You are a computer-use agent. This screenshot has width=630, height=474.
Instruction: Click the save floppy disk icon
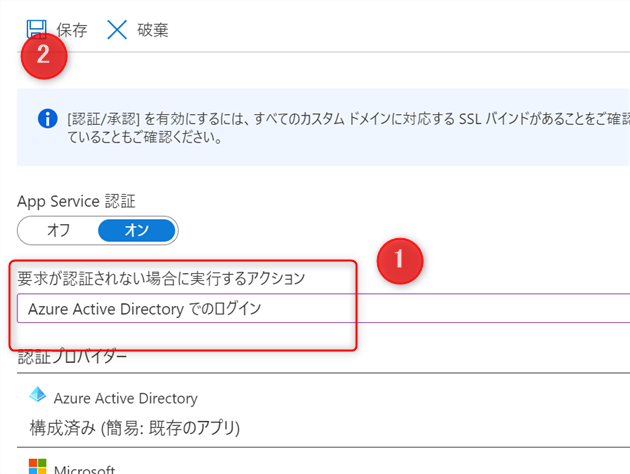37,30
